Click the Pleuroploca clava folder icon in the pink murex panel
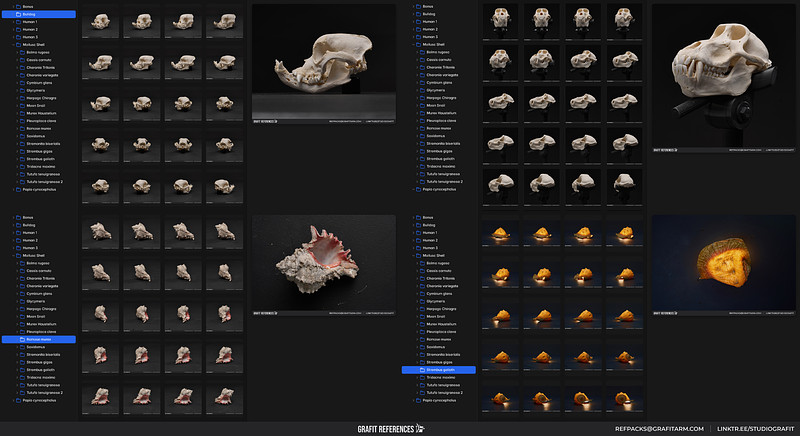The image size is (800, 436). (x=22, y=332)
